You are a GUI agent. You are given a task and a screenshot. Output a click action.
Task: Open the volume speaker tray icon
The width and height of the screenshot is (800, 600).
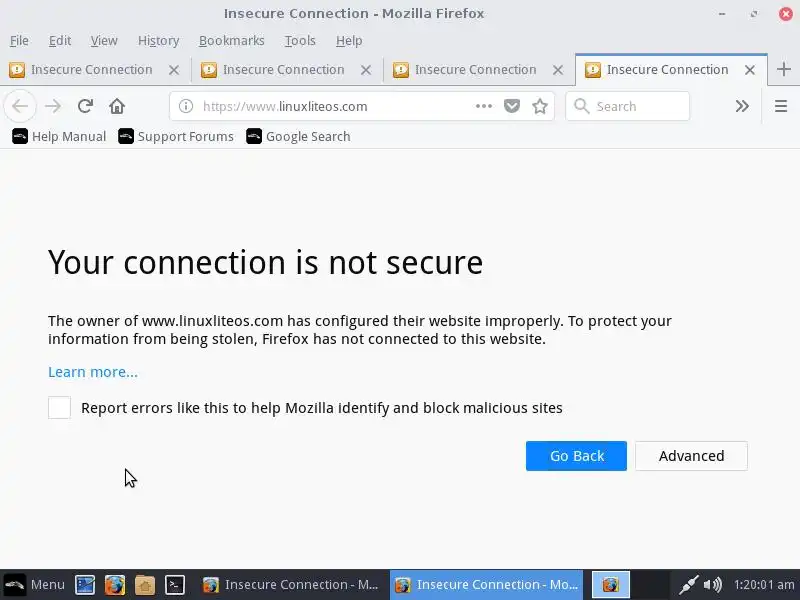click(712, 585)
